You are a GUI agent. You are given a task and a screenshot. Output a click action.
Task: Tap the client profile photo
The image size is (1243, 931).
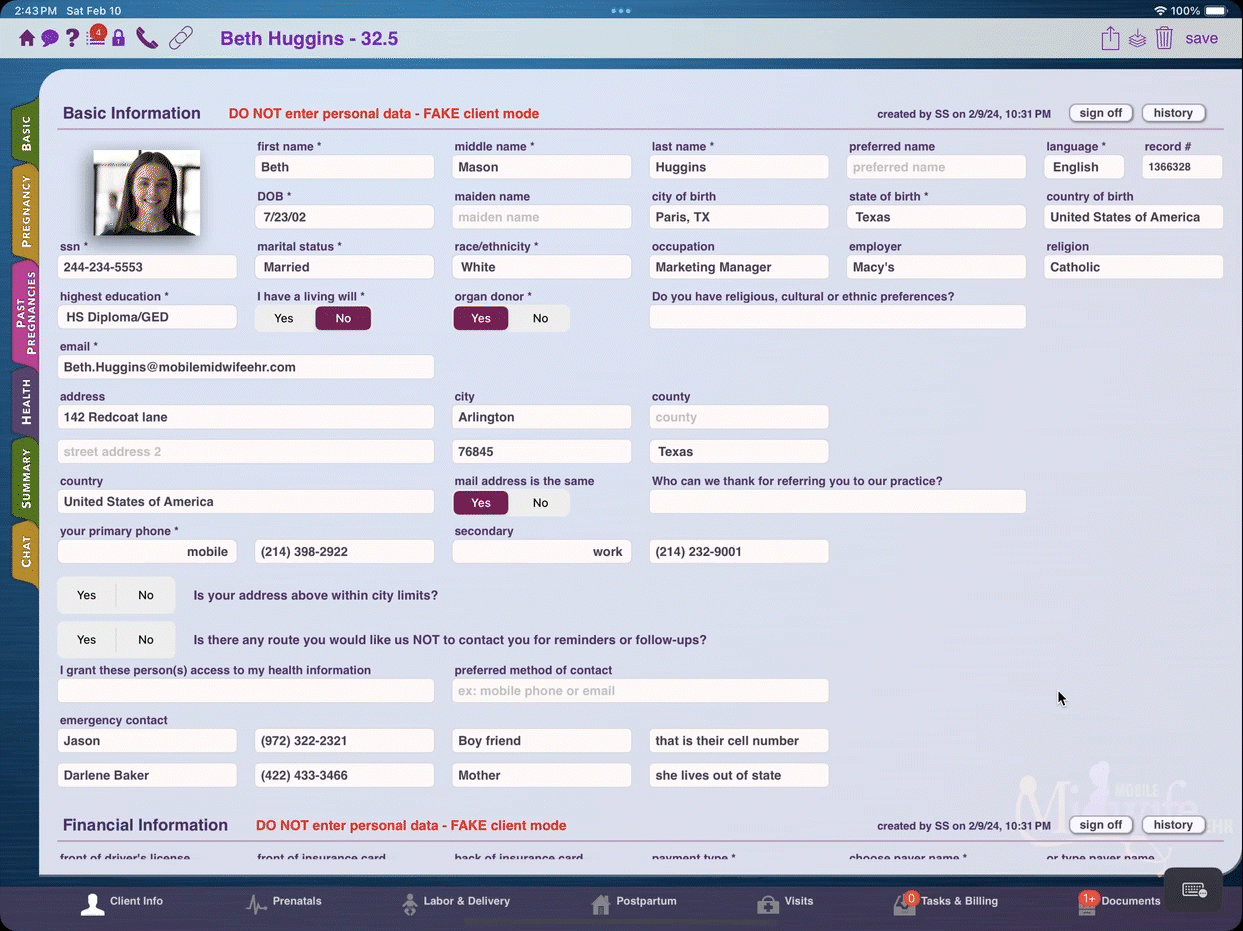pos(147,192)
